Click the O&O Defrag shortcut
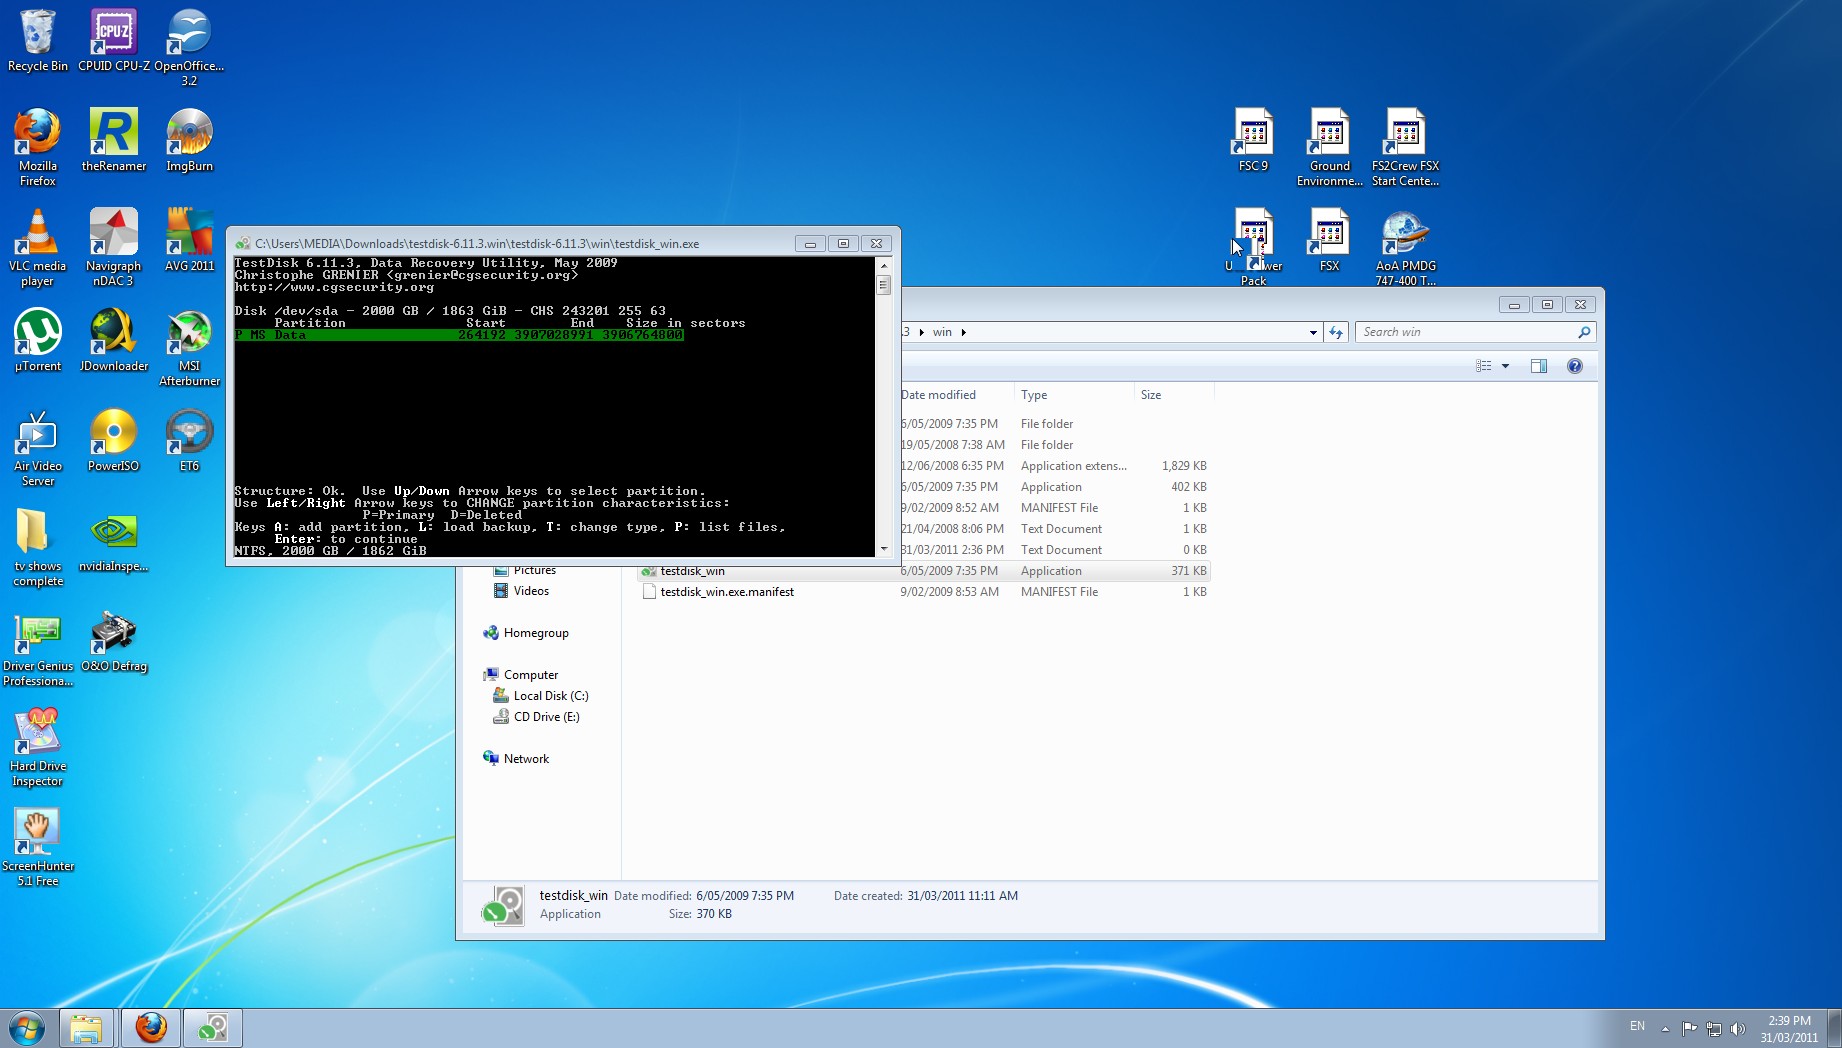1842x1048 pixels. (x=114, y=640)
